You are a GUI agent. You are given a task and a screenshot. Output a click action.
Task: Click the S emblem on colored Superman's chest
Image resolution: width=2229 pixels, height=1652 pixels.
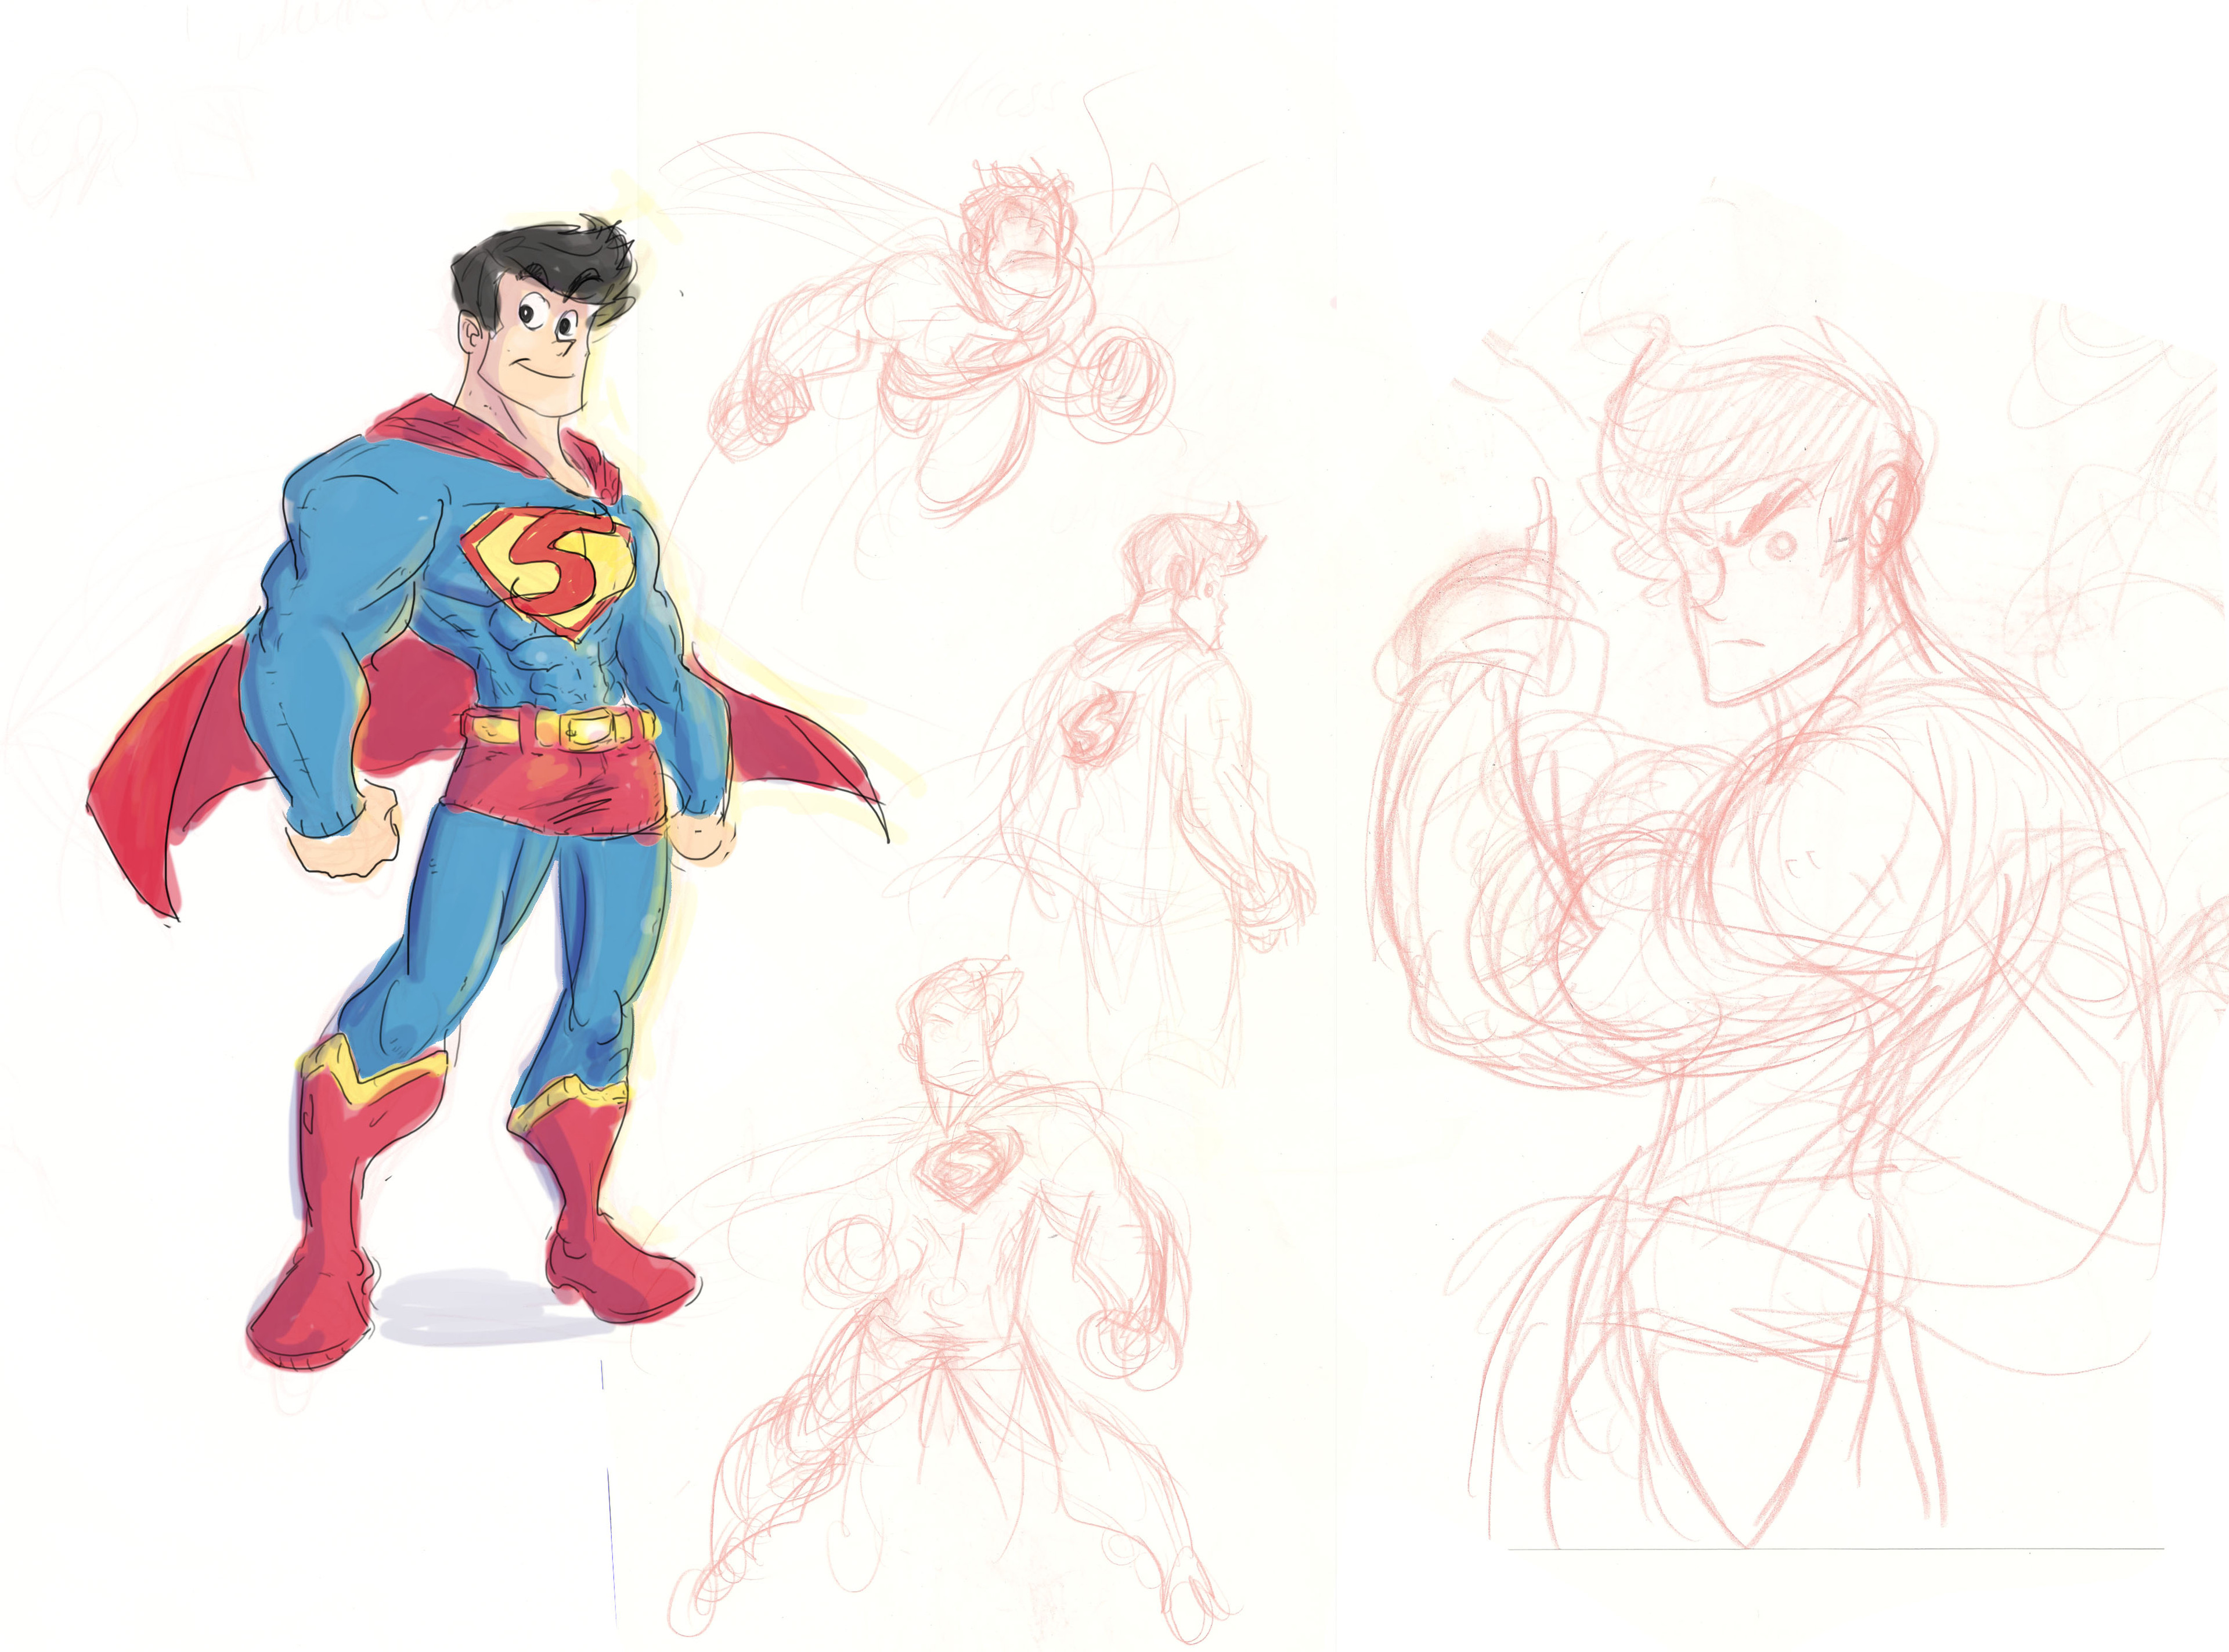click(x=548, y=573)
